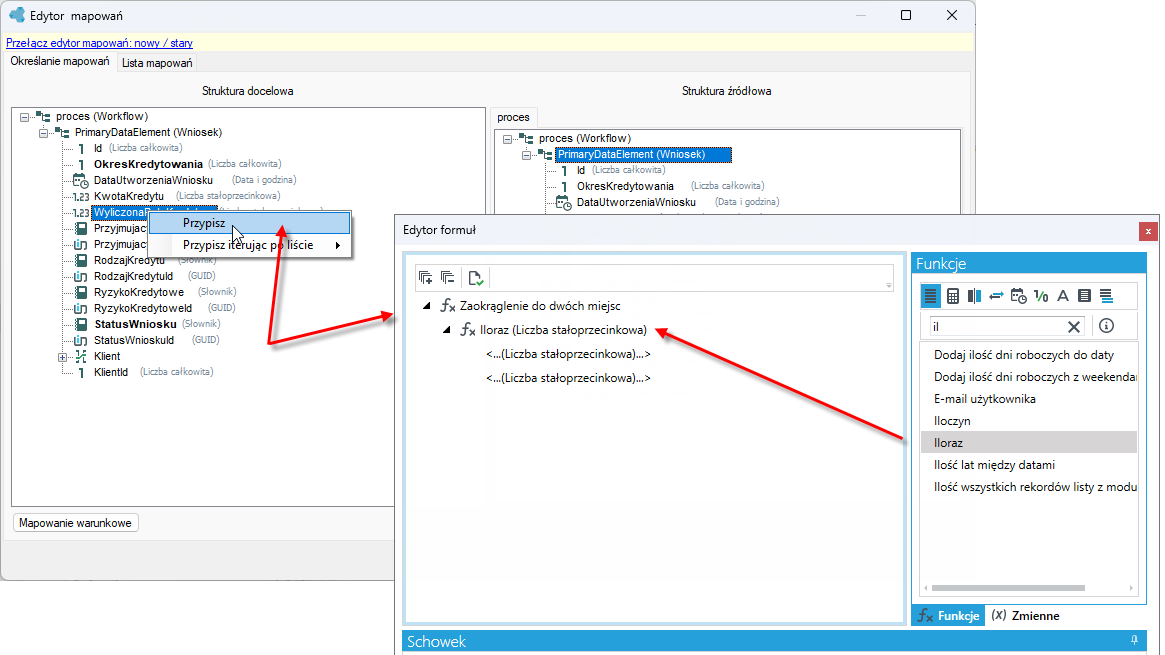Close the Edytor formuł window
Screen dimensions: 1165x655
(x=1148, y=231)
